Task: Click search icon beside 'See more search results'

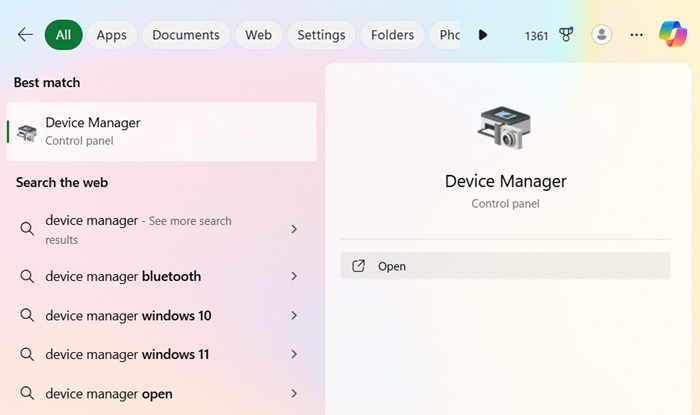Action: coord(27,229)
